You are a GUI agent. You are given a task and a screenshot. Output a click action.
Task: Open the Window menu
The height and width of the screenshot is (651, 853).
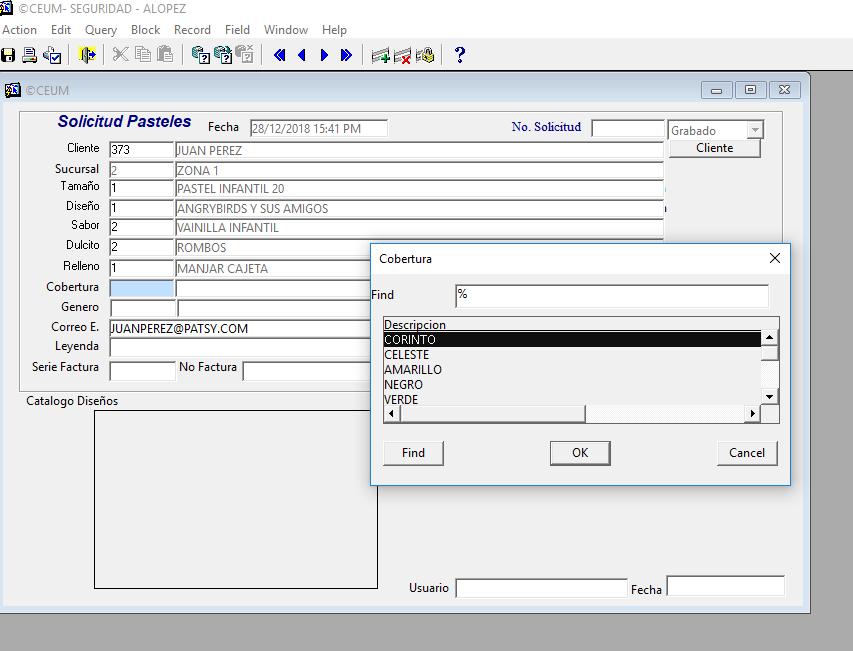tap(286, 30)
